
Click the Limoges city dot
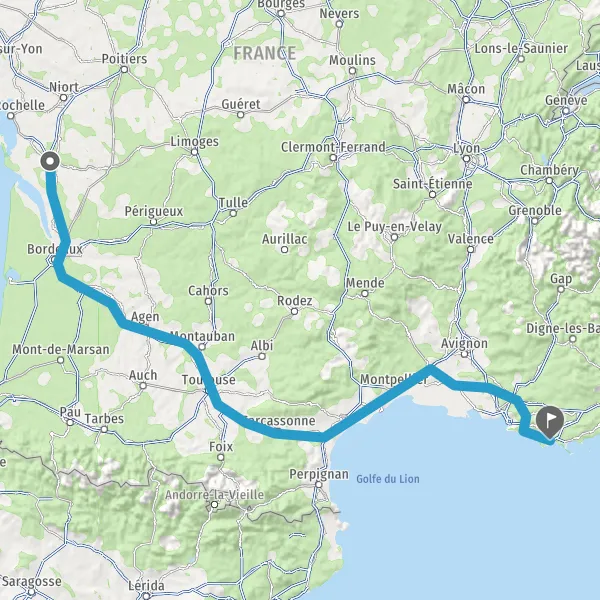pyautogui.click(x=194, y=152)
